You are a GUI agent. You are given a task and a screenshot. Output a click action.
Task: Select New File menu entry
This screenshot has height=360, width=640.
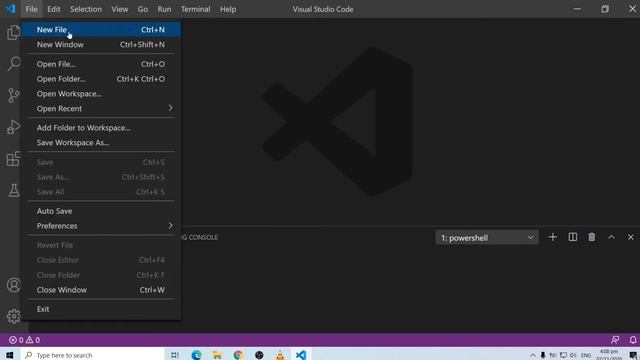[101, 29]
